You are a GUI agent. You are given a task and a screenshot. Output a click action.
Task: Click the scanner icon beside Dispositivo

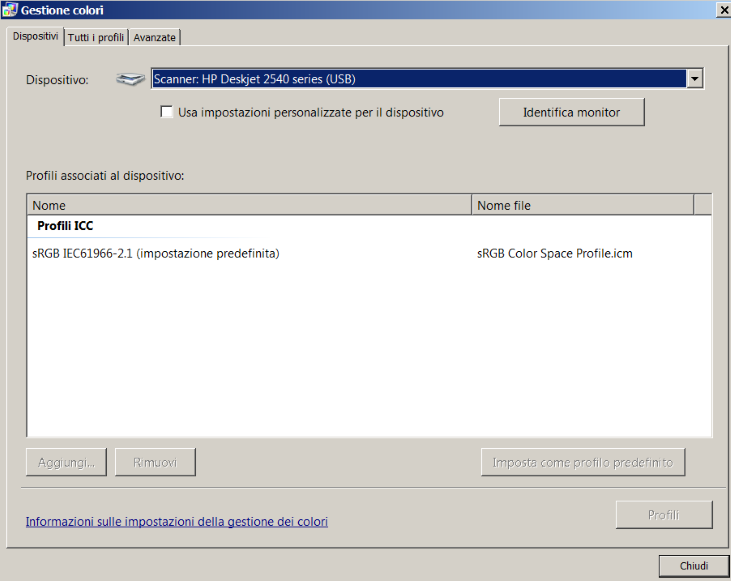click(x=129, y=79)
